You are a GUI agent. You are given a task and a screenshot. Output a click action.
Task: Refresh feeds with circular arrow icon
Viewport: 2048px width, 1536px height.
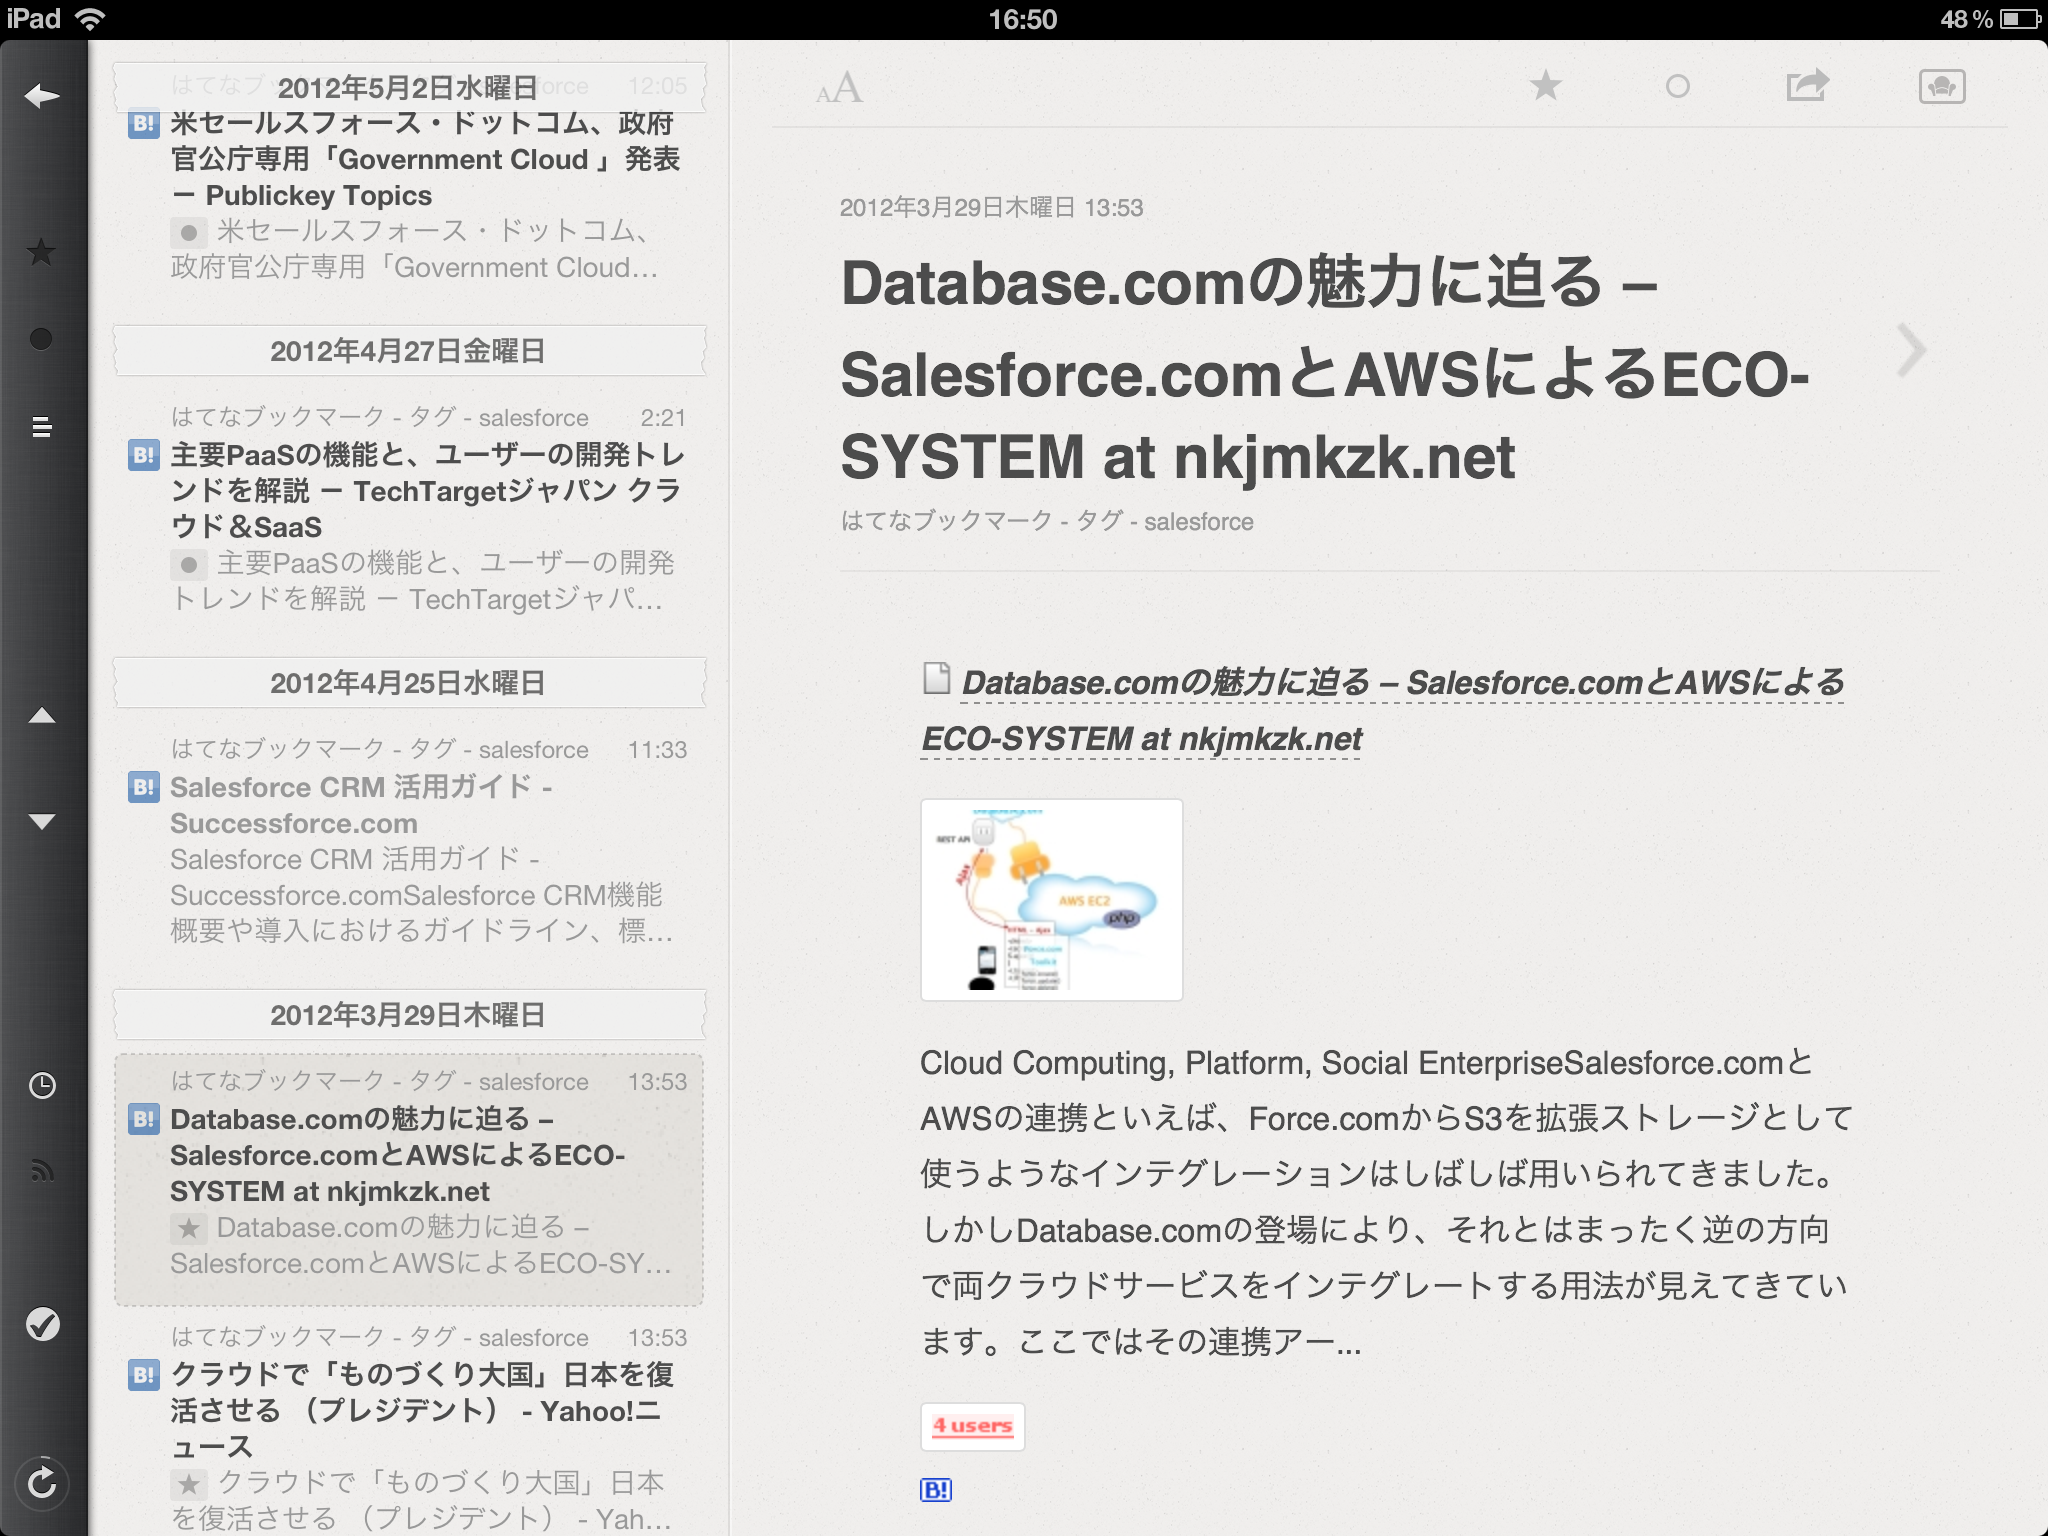(x=42, y=1483)
